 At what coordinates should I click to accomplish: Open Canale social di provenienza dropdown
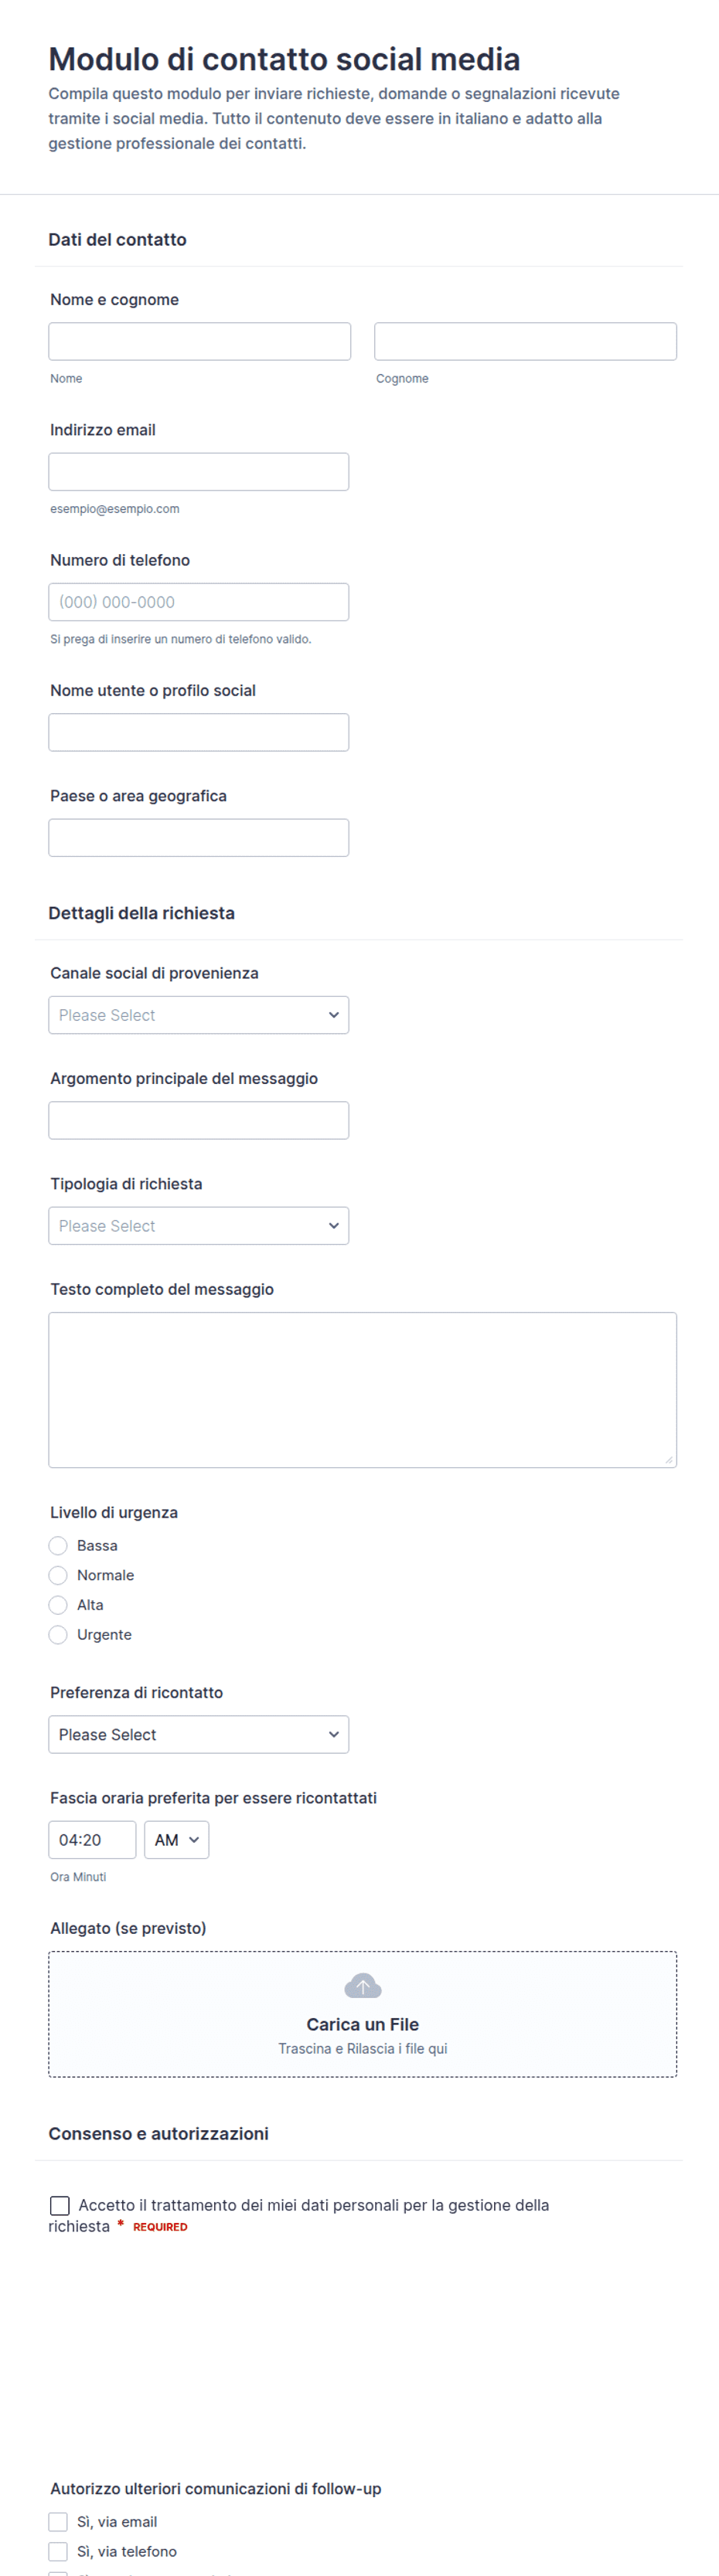coord(199,1015)
